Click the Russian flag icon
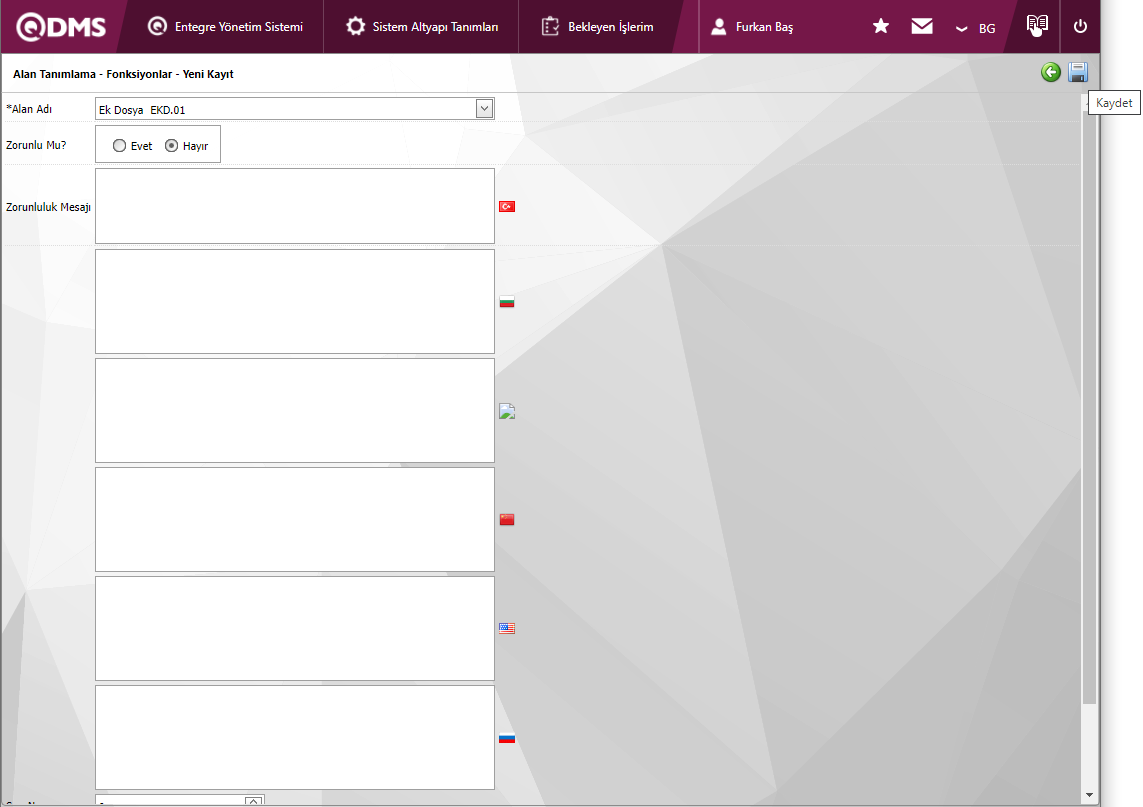Image resolution: width=1143 pixels, height=807 pixels. point(507,738)
